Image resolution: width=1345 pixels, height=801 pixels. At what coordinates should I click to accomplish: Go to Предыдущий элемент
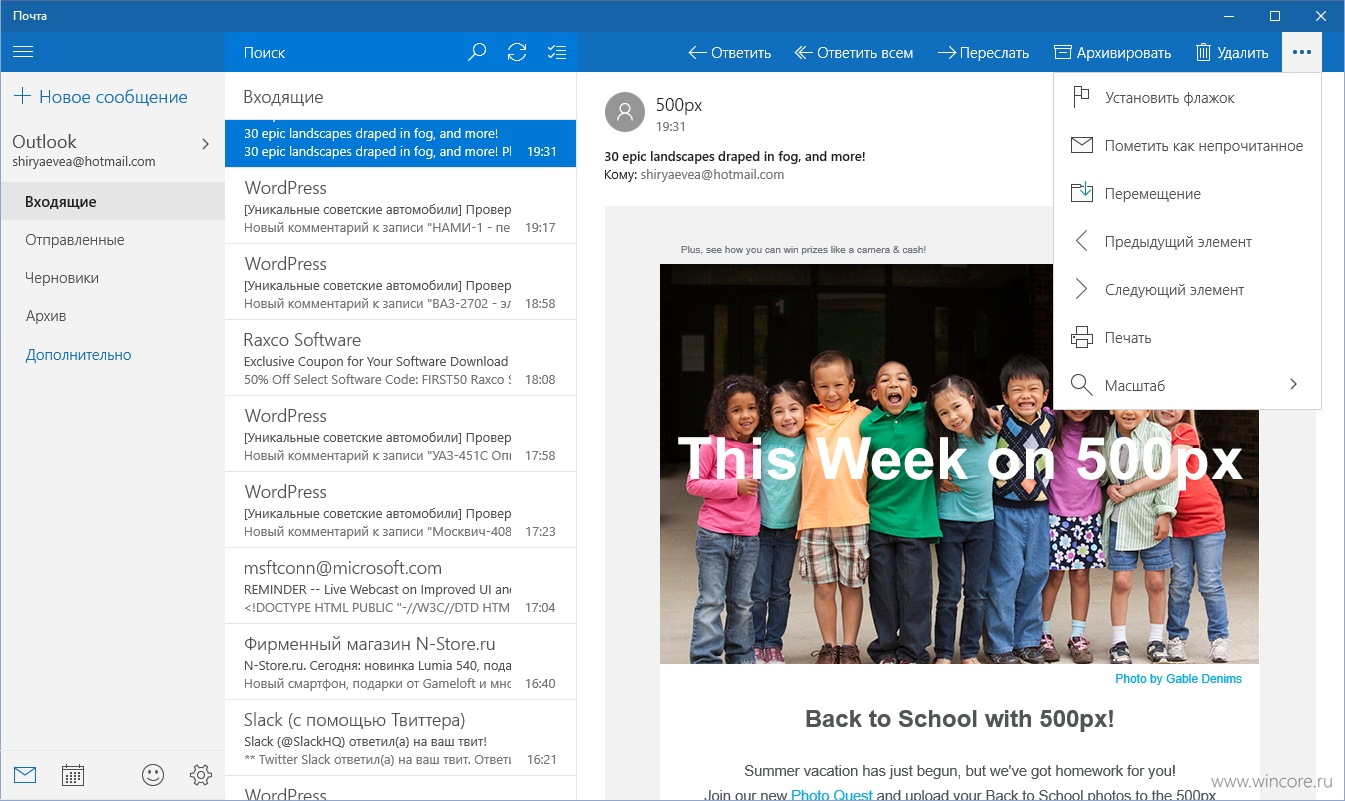pyautogui.click(x=1187, y=242)
